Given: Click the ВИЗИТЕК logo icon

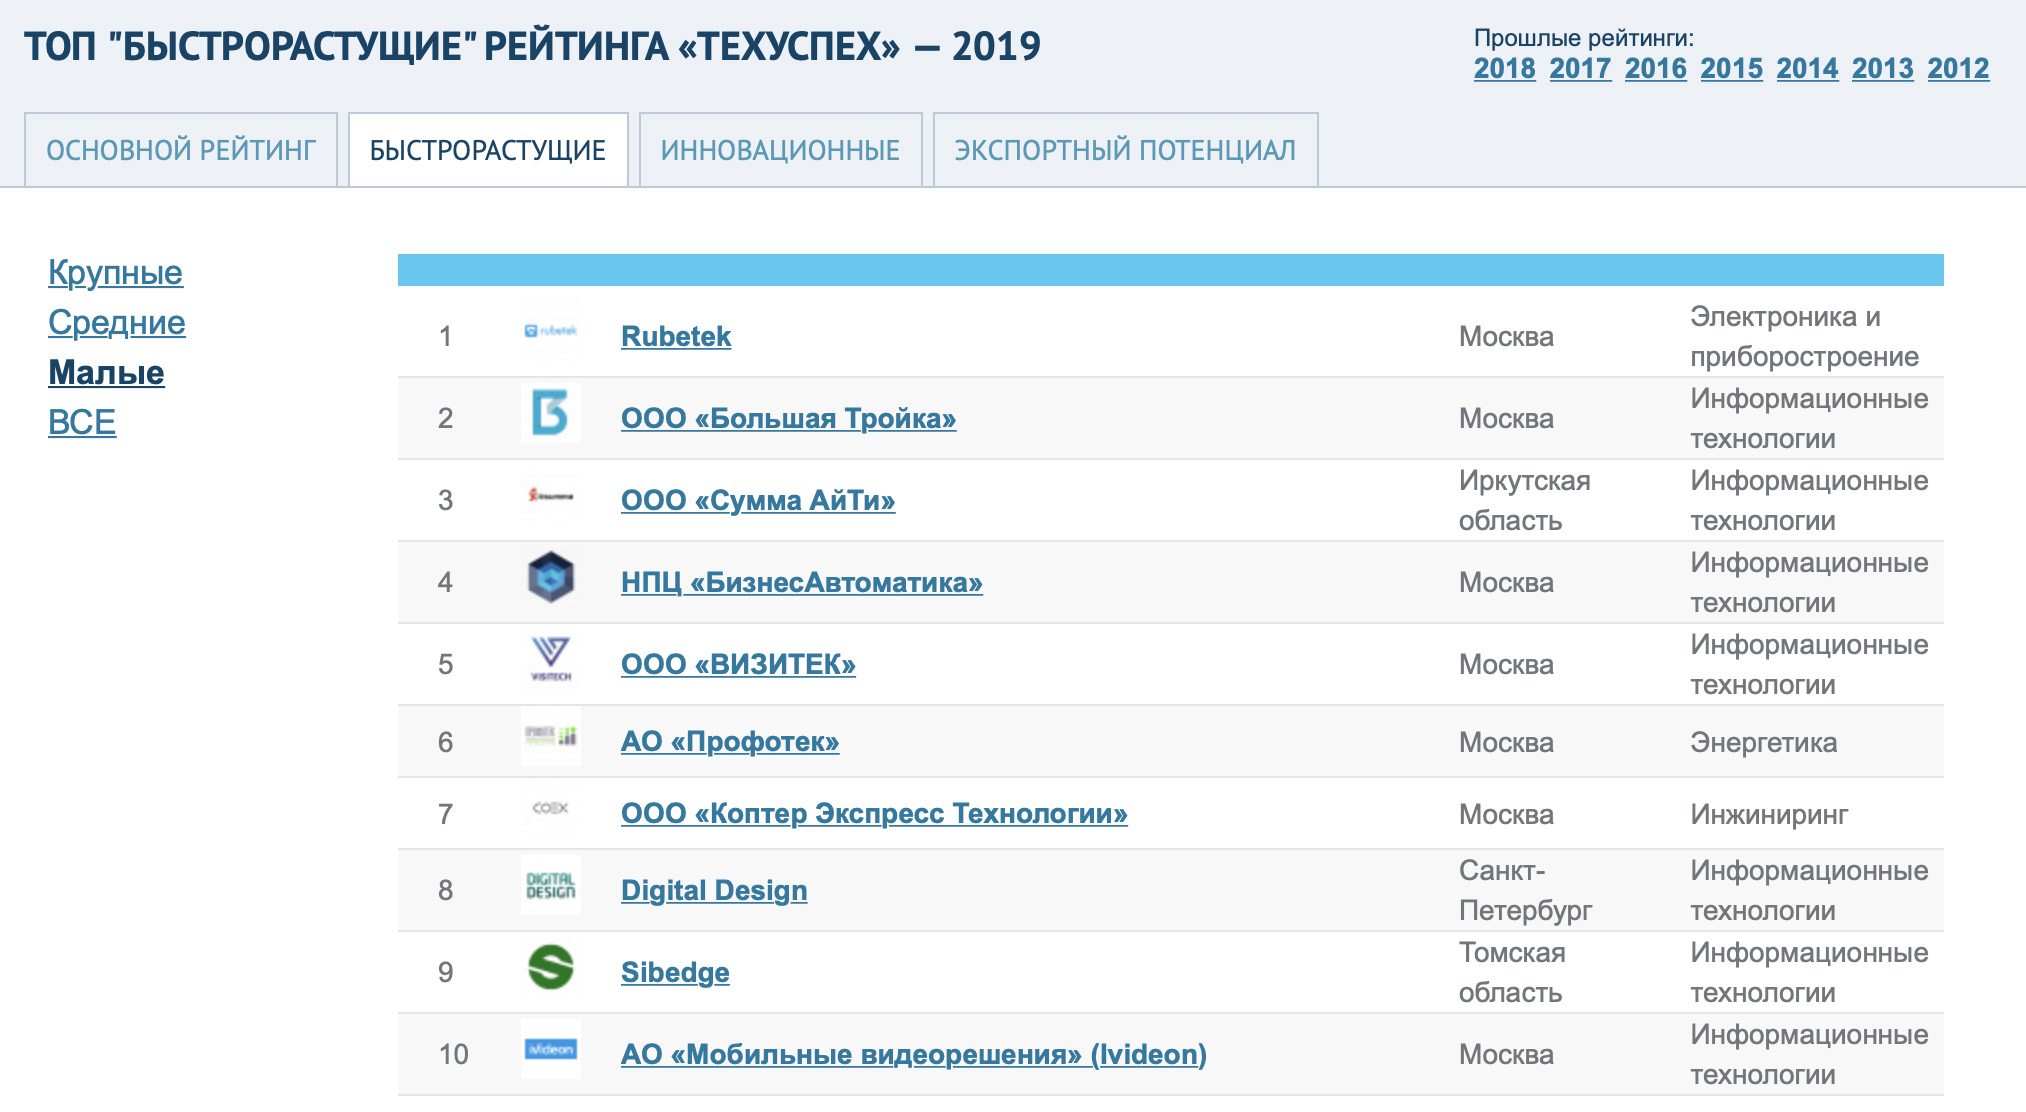Looking at the screenshot, I should coord(551,659).
